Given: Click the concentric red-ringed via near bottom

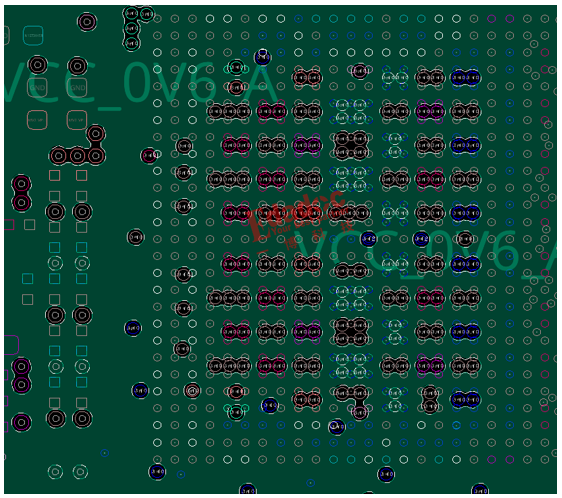Looking at the screenshot, I should pos(192,391).
